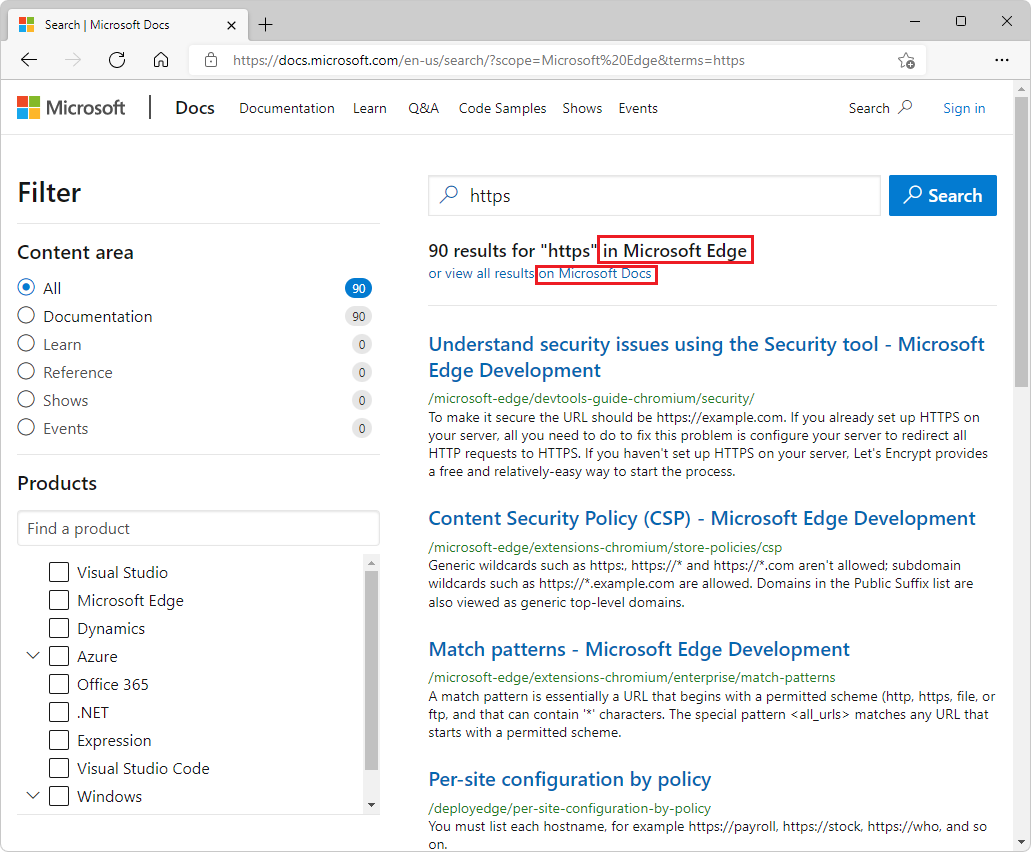Open the Code Samples menu item

point(502,108)
